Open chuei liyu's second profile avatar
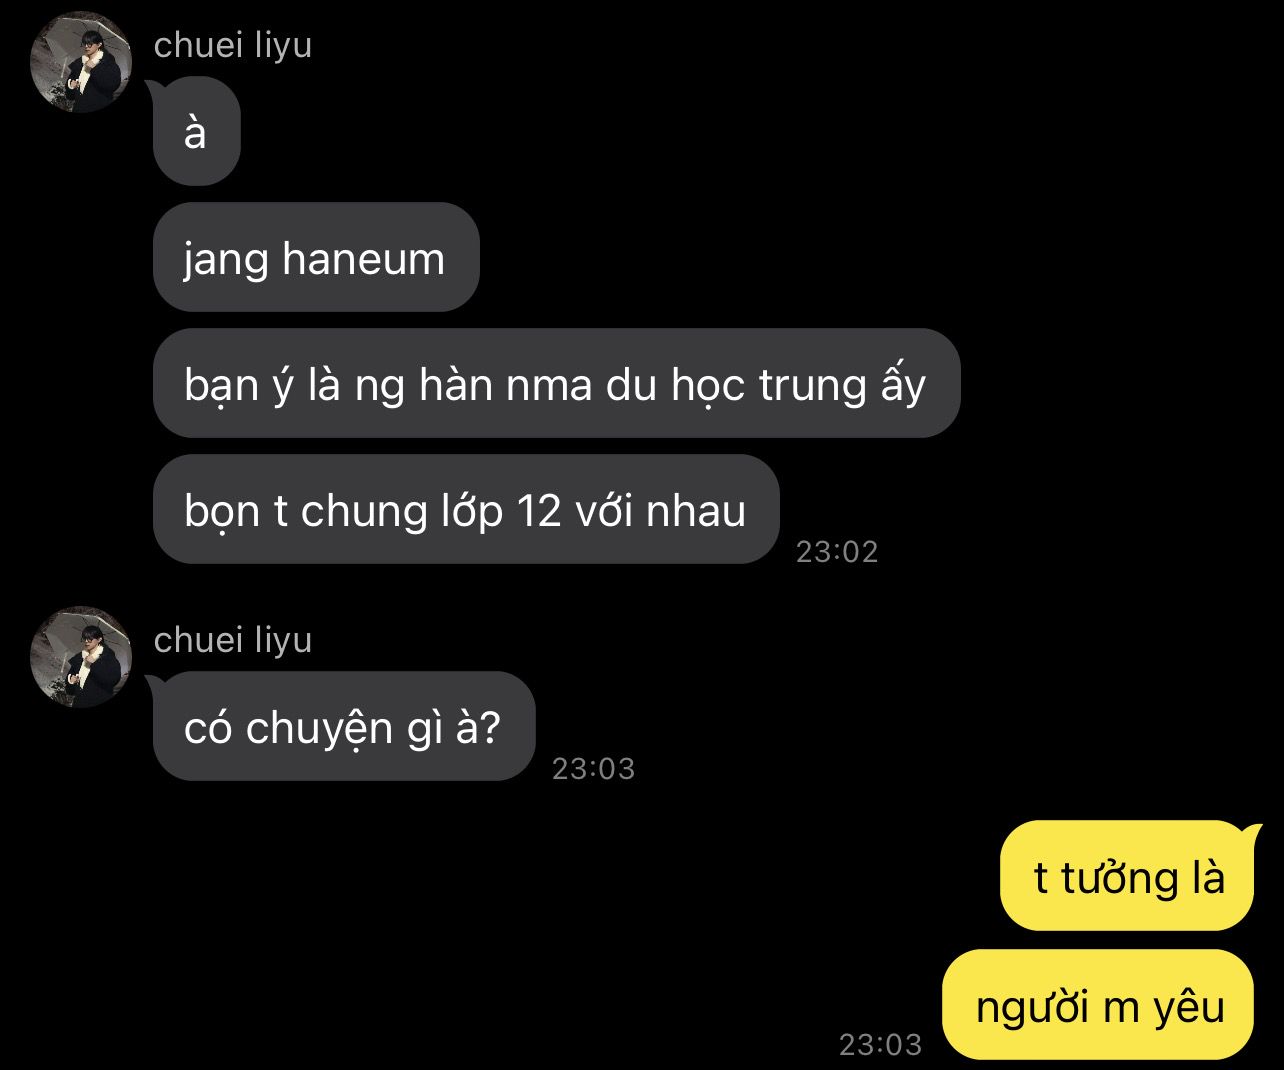Image resolution: width=1284 pixels, height=1070 pixels. tap(82, 658)
